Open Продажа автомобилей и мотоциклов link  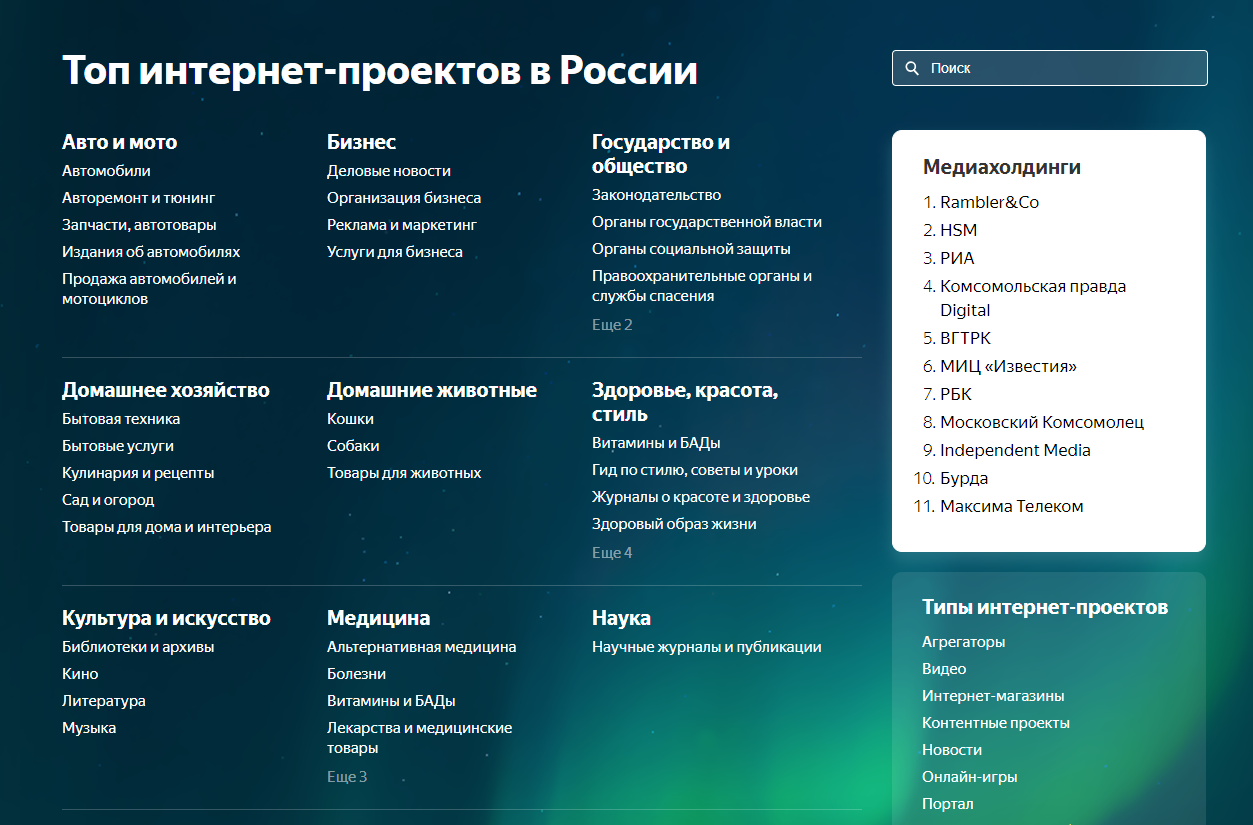[149, 289]
